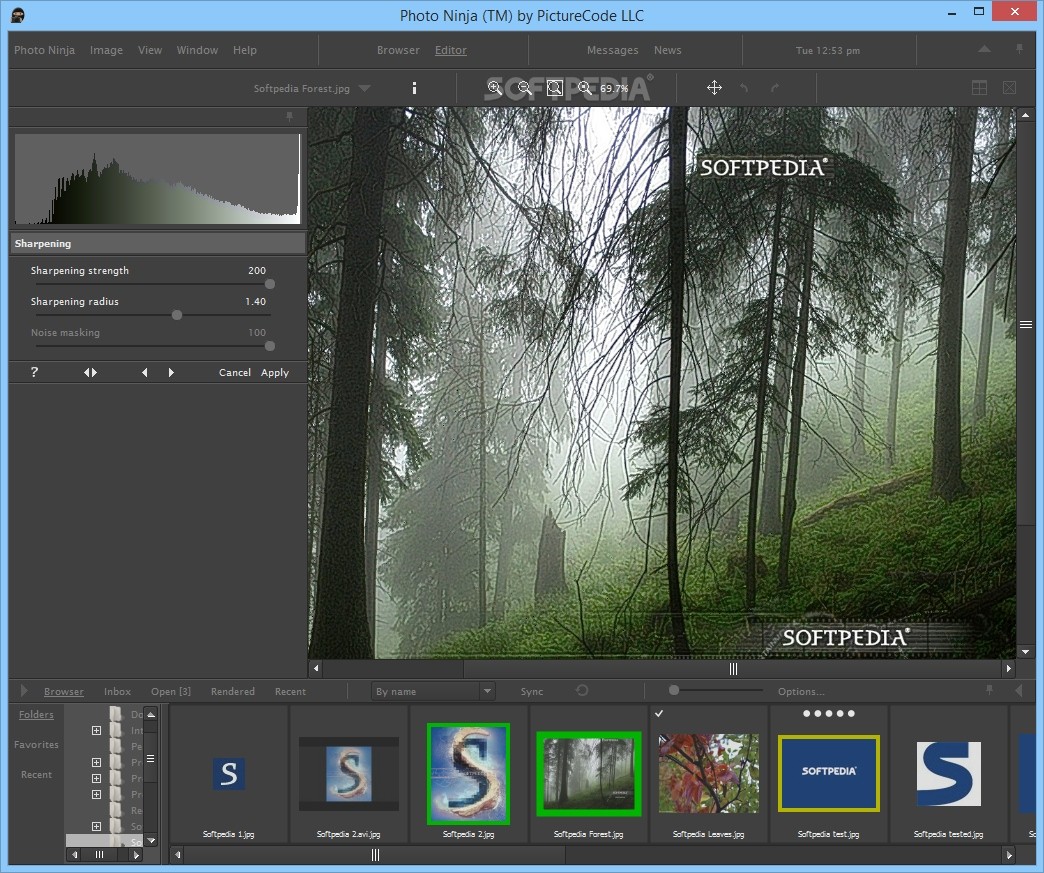The image size is (1044, 873).
Task: Click the Apply button
Action: coord(275,372)
